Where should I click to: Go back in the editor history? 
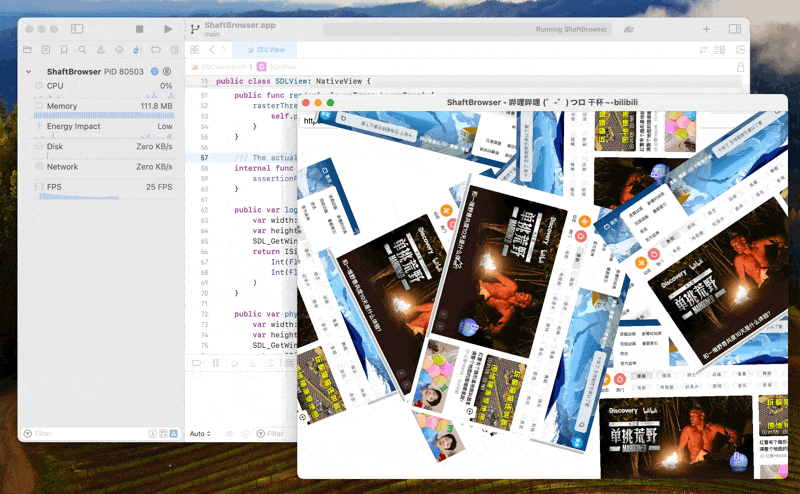(212, 50)
